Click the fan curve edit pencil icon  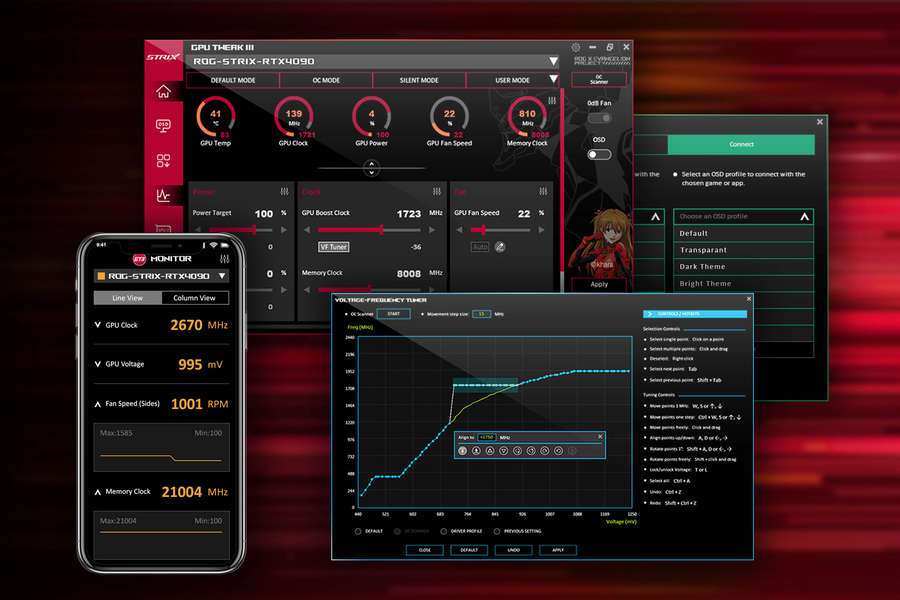(x=500, y=247)
